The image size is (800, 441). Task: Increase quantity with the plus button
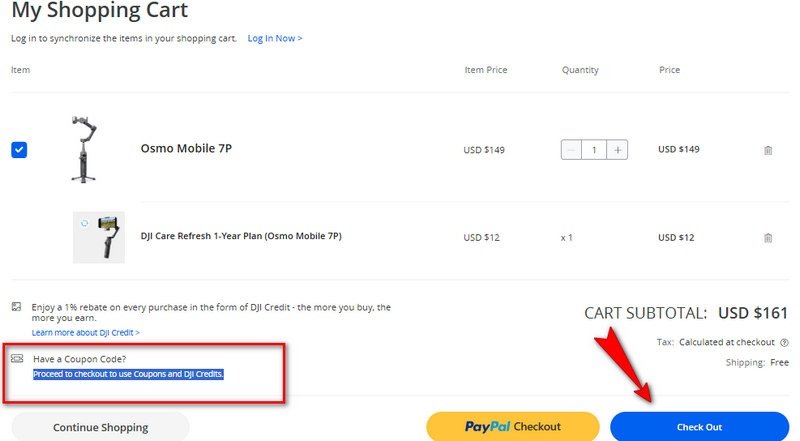pyautogui.click(x=619, y=150)
